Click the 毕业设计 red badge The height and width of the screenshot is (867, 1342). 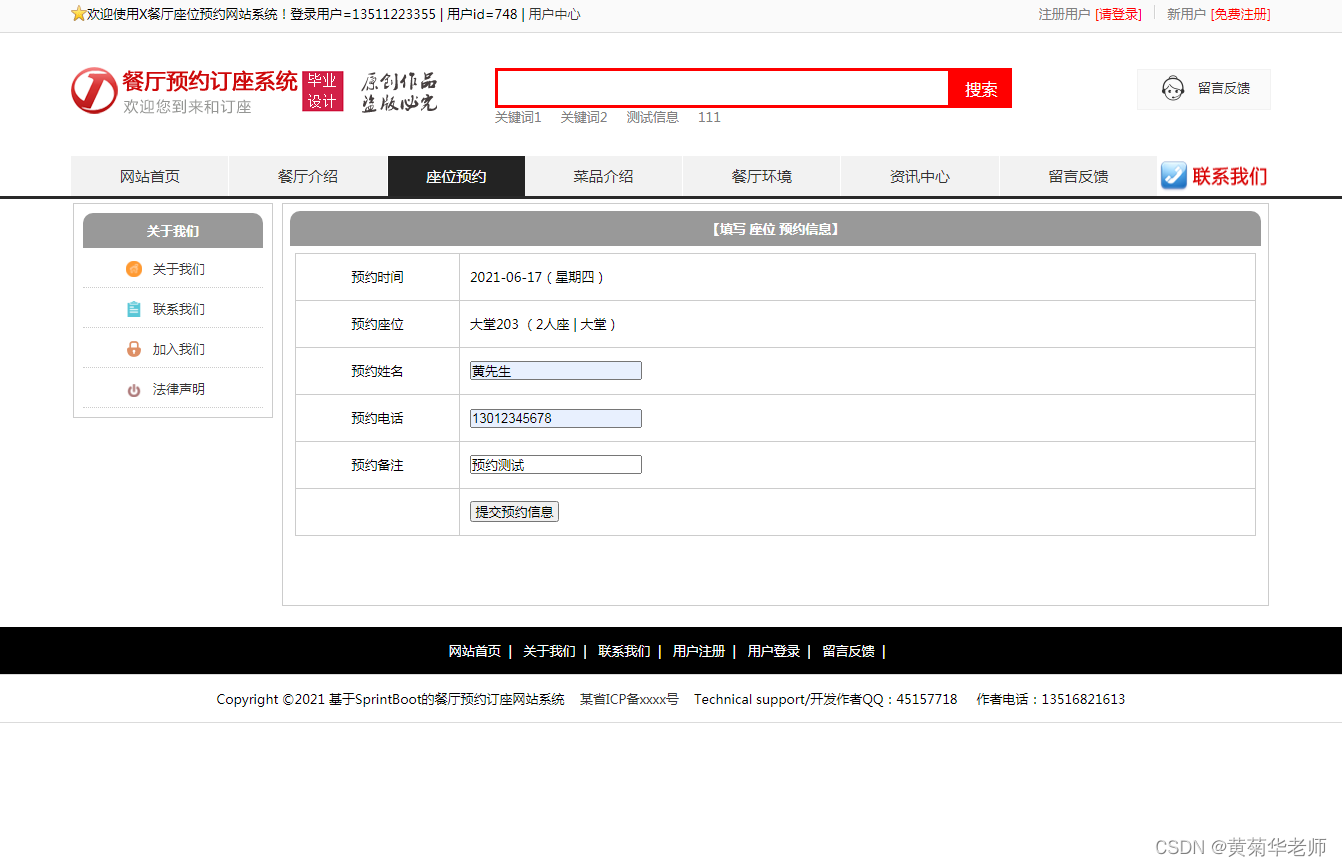tap(323, 91)
